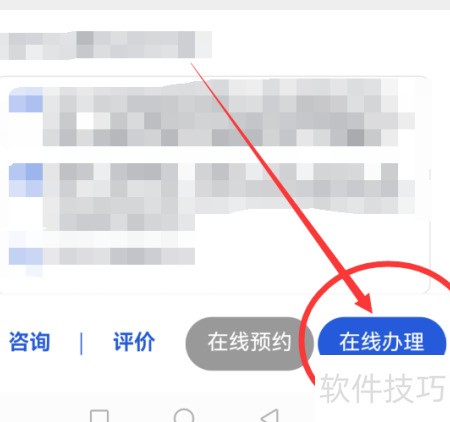Screen dimensions: 450x422
Task: Click the divider between 咨询 and 评价
Action: (81, 343)
